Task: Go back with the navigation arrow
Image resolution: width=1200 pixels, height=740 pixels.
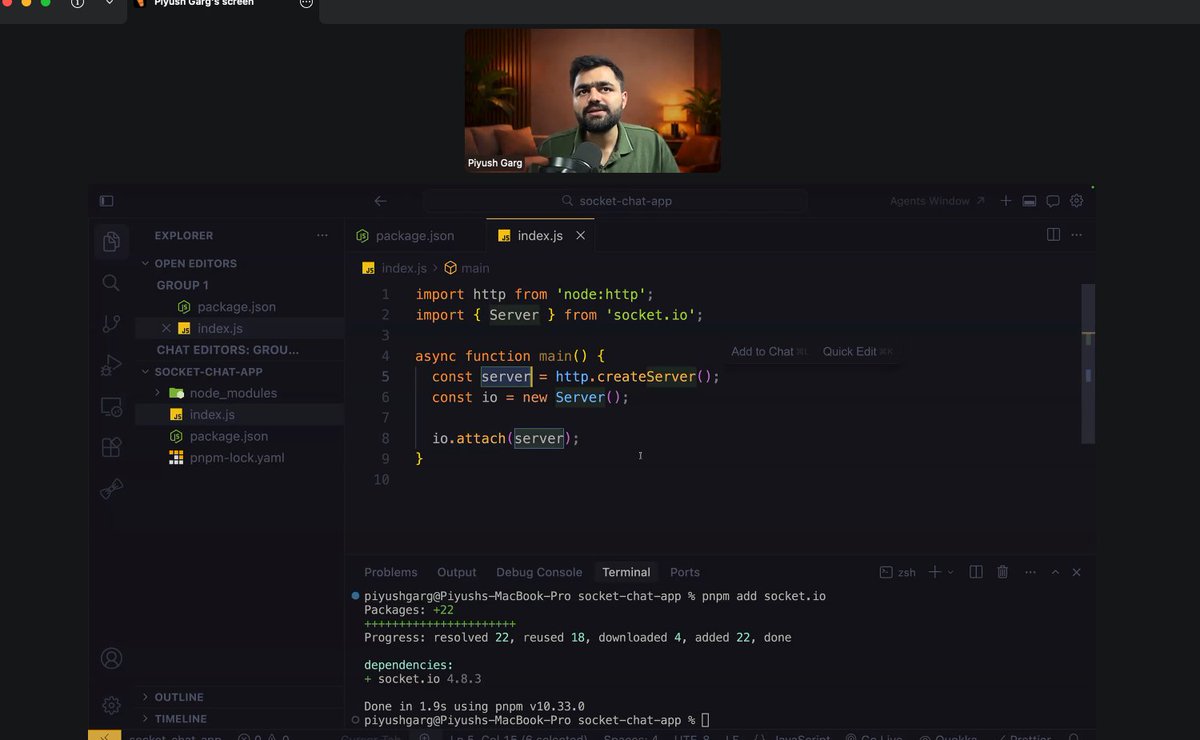Action: tap(380, 201)
